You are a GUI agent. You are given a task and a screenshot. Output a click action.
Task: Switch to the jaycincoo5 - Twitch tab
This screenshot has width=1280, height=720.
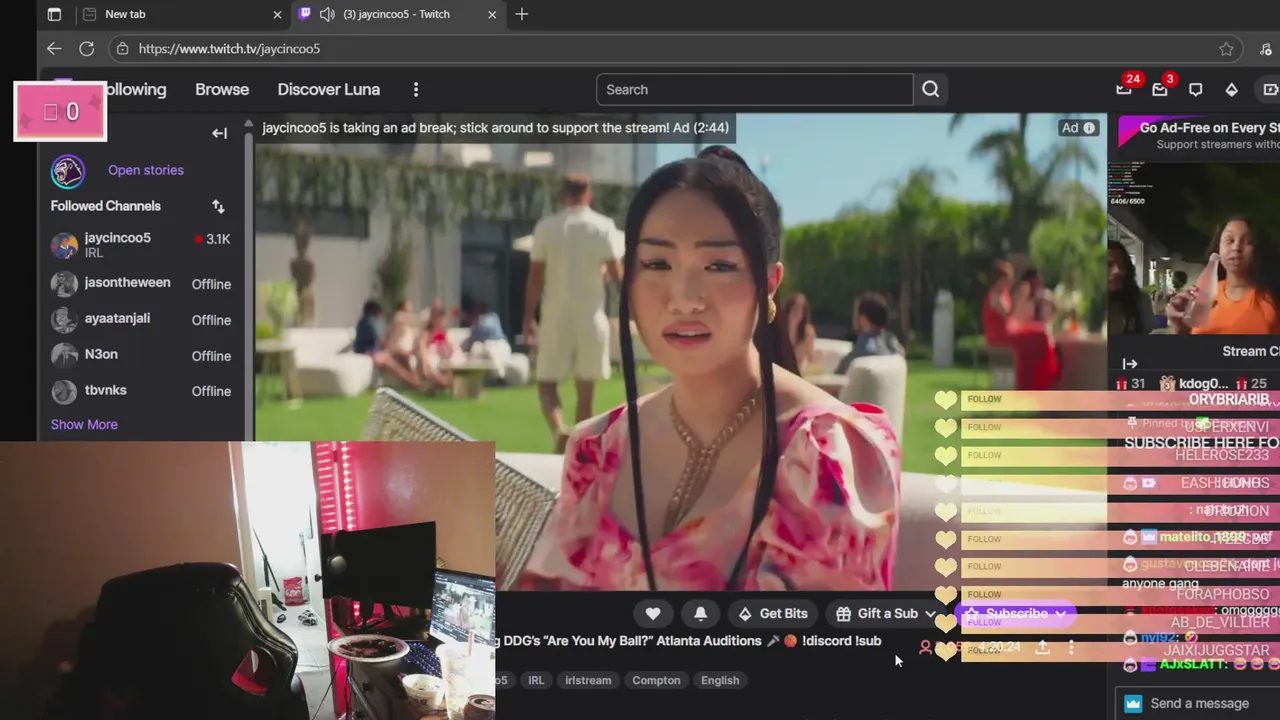click(x=396, y=14)
